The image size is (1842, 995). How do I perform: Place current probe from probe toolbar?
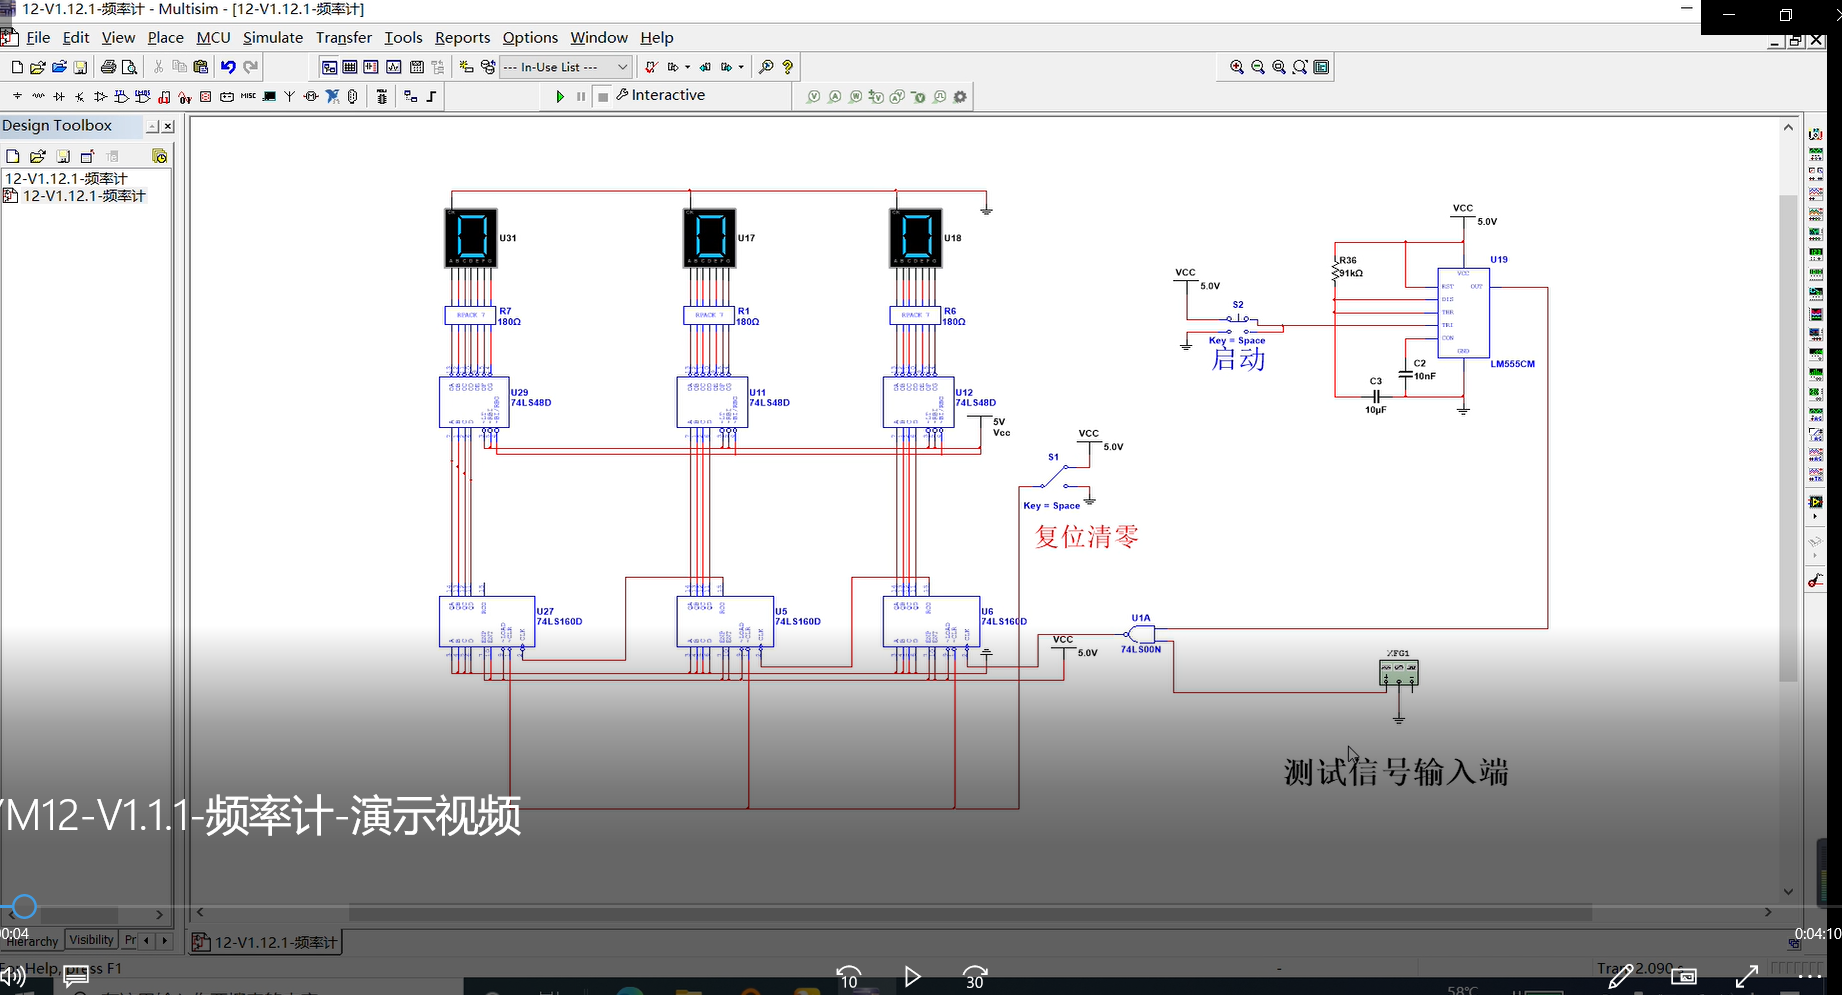835,97
